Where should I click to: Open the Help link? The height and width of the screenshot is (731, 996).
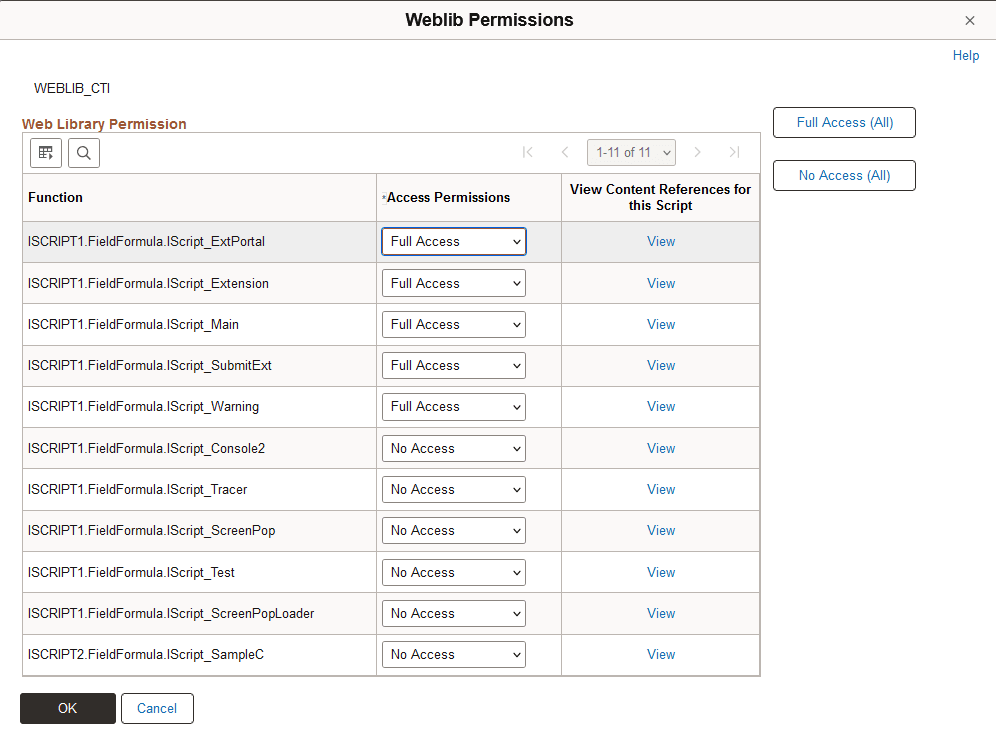(x=965, y=55)
